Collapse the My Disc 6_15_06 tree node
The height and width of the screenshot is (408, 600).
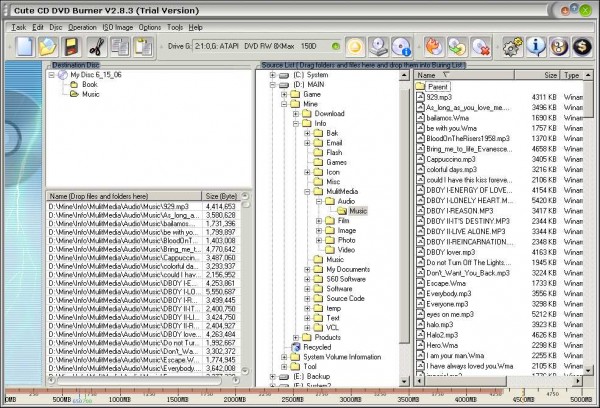[x=52, y=75]
